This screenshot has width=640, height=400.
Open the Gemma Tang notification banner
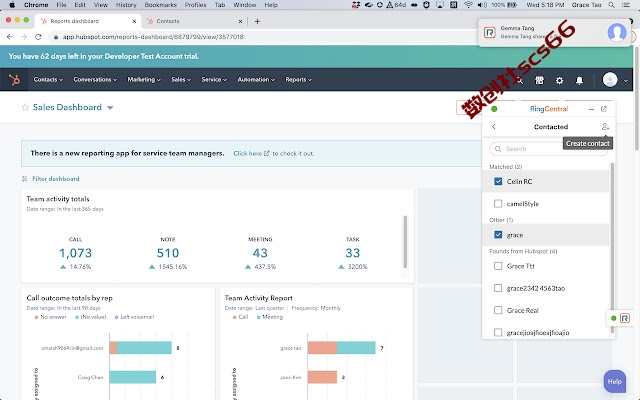coord(554,32)
